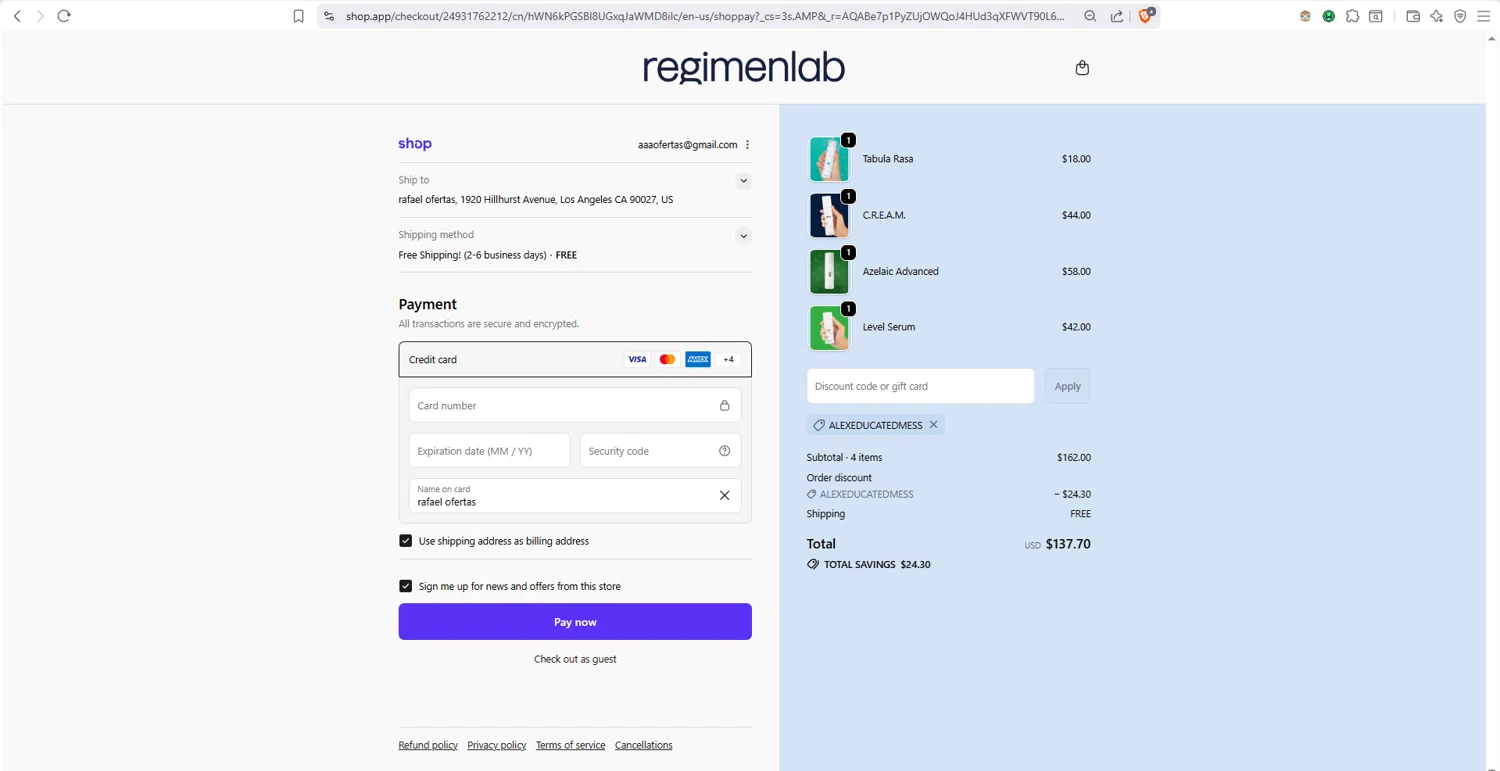Screen dimensions: 1500x771
Task: Click the total amount $137.70
Action: click(1068, 544)
